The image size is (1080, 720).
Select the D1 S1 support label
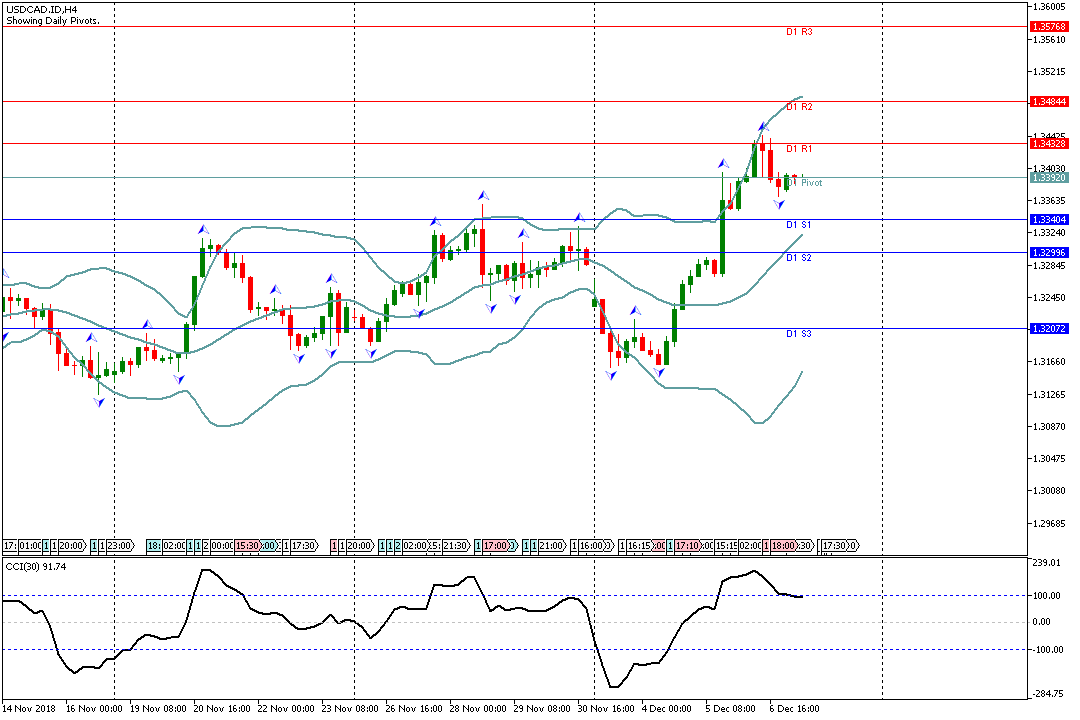pos(798,225)
